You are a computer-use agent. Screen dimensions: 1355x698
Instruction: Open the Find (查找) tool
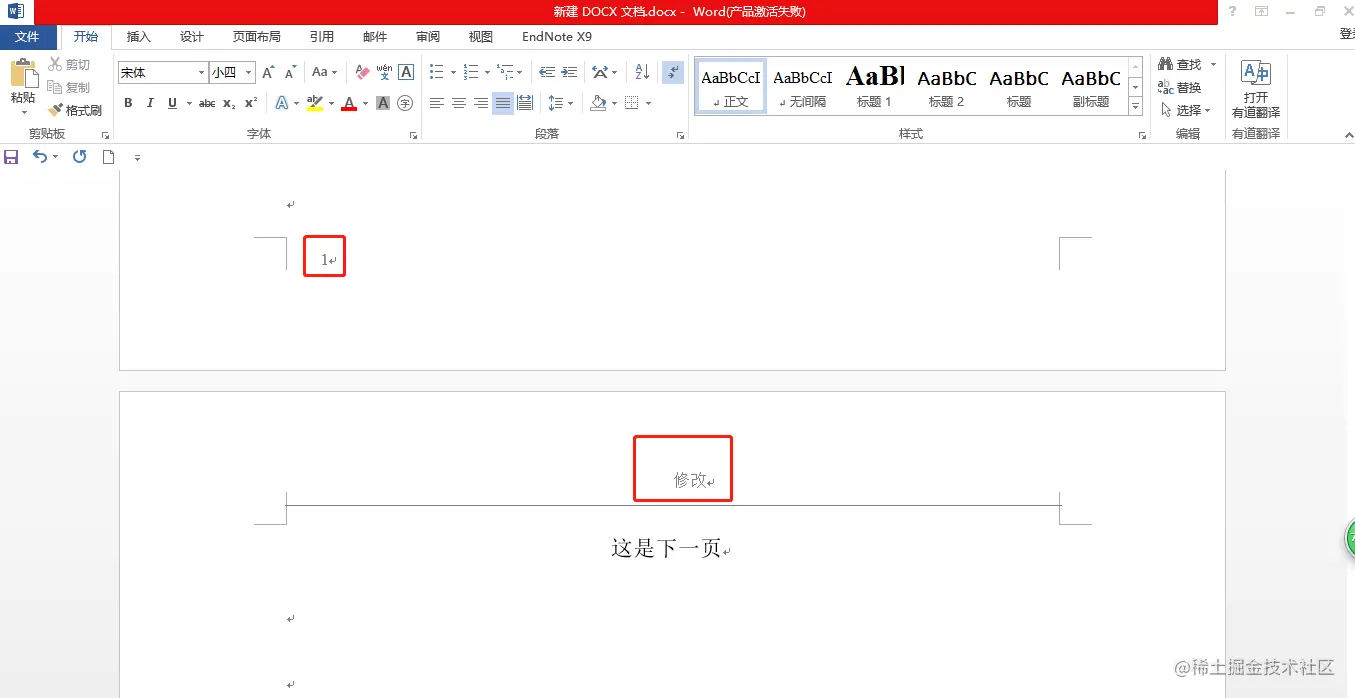point(1181,65)
